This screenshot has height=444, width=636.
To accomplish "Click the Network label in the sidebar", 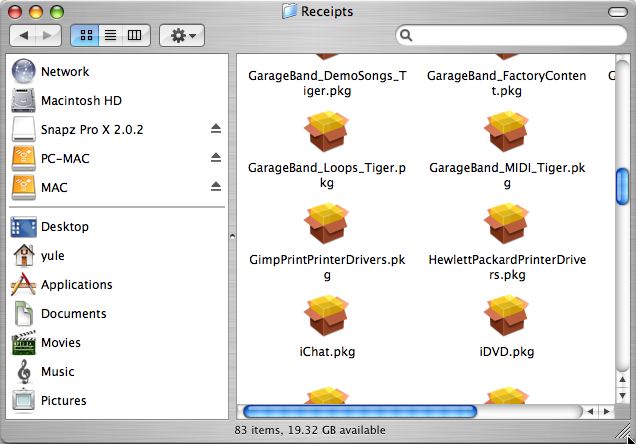I will 65,72.
